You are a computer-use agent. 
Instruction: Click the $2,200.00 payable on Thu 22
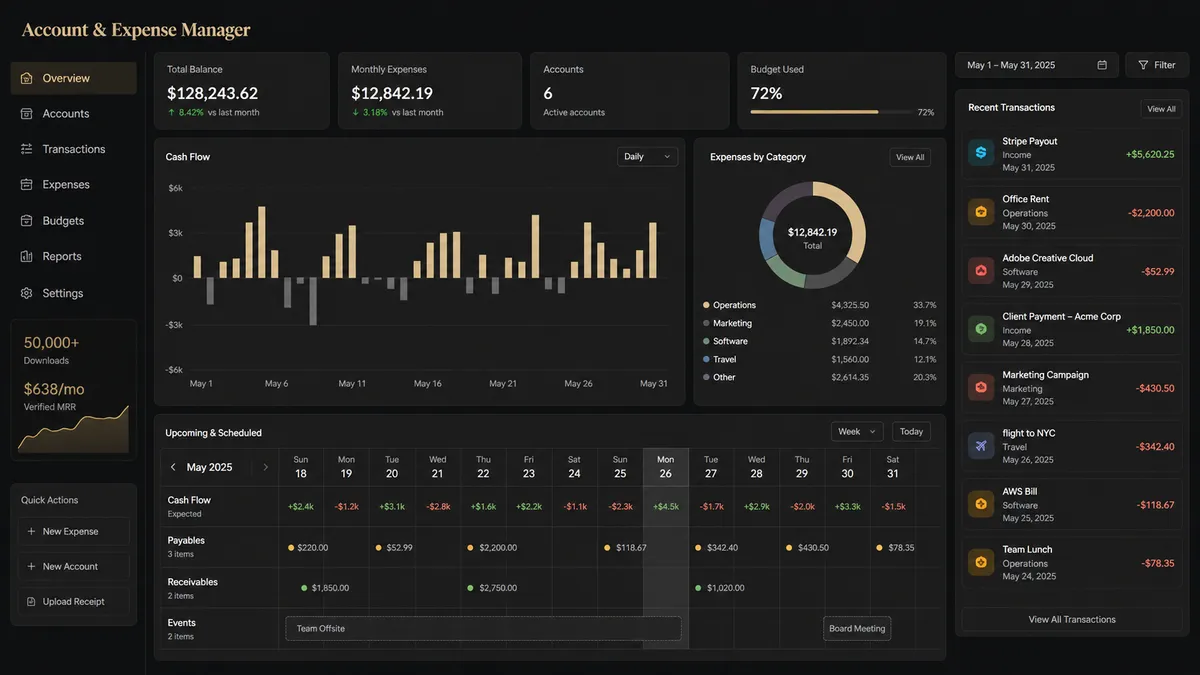(492, 548)
